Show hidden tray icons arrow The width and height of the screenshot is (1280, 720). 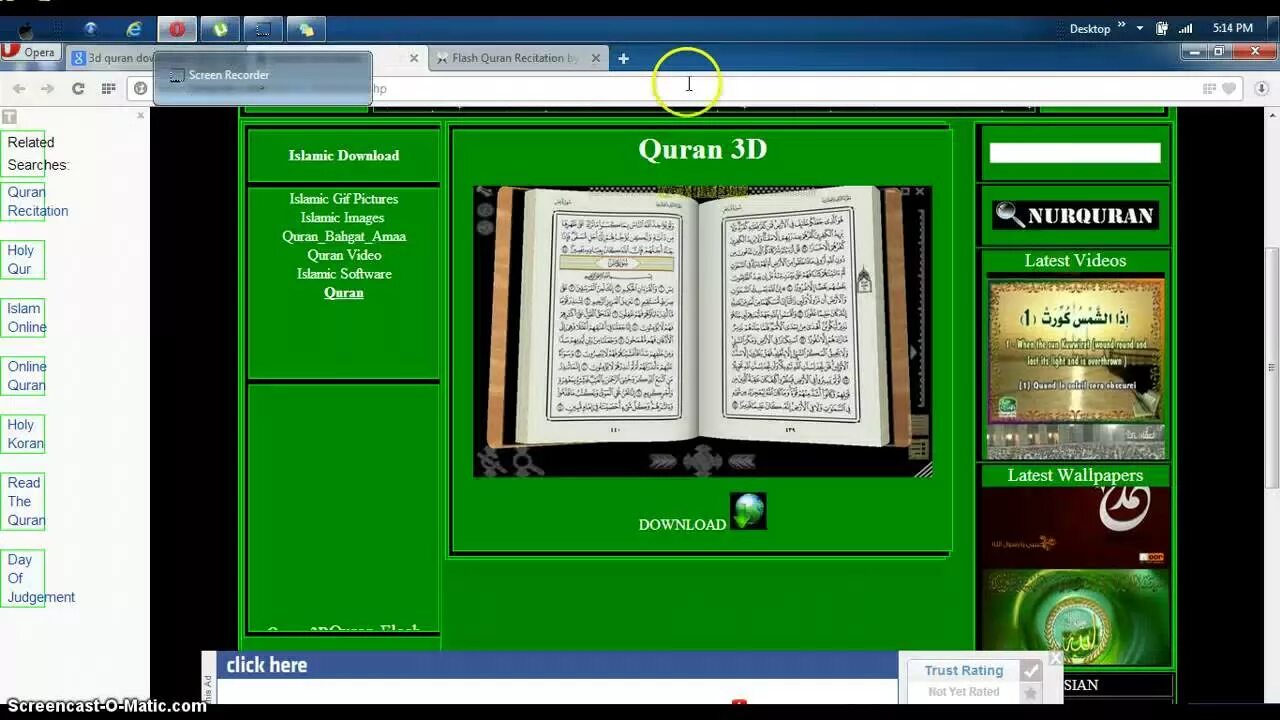(1140, 28)
